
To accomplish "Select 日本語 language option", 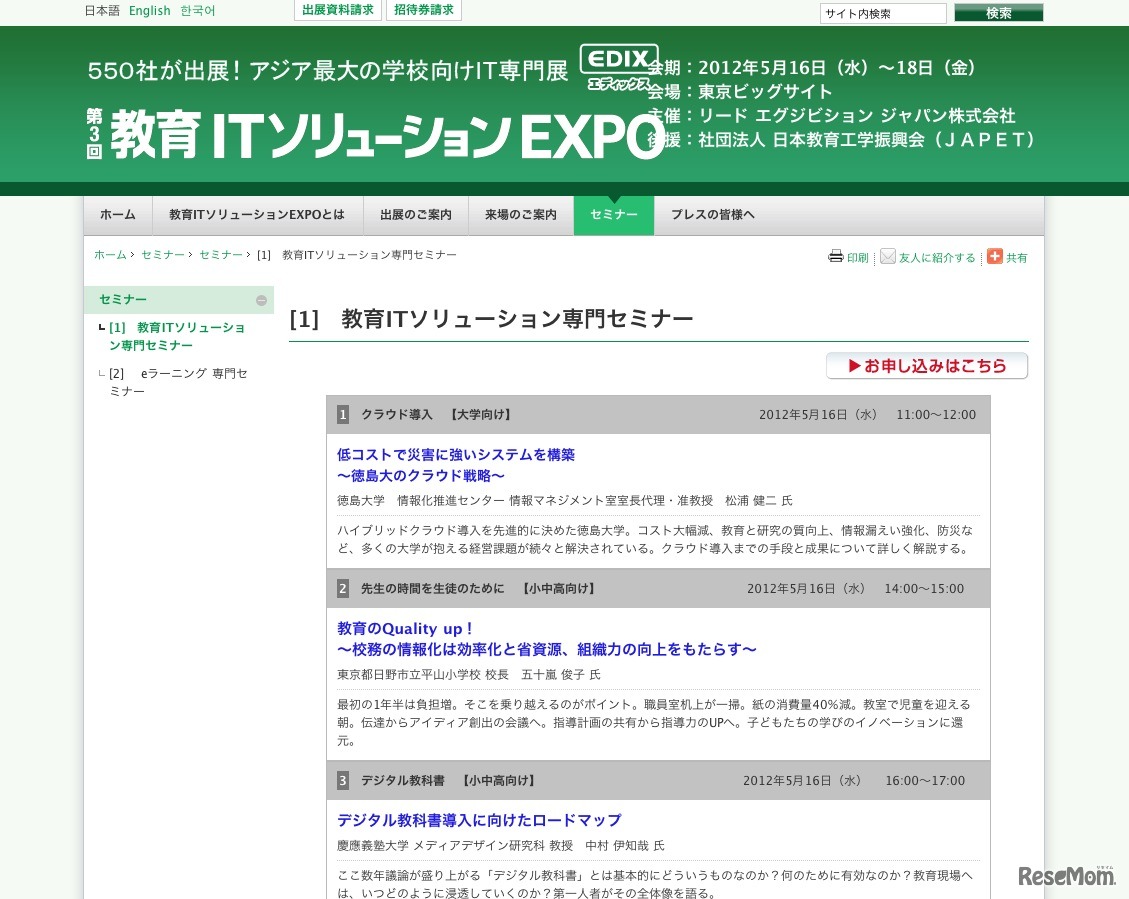I will pyautogui.click(x=102, y=11).
